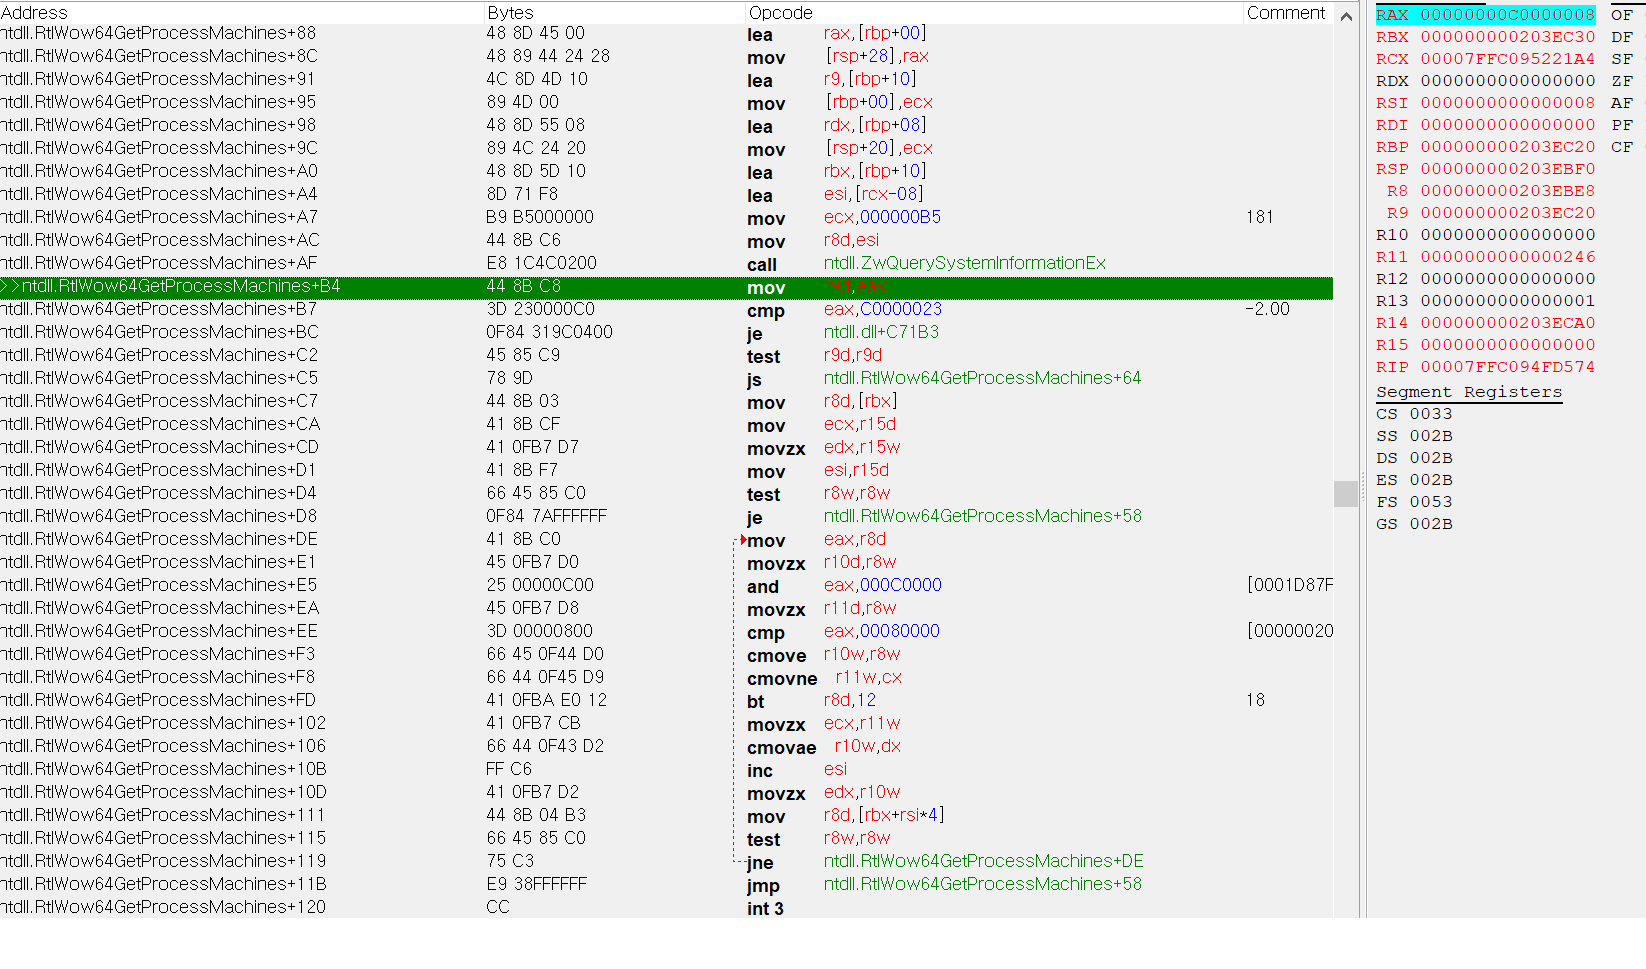Click the Address column header
1646x969 pixels.
[35, 12]
